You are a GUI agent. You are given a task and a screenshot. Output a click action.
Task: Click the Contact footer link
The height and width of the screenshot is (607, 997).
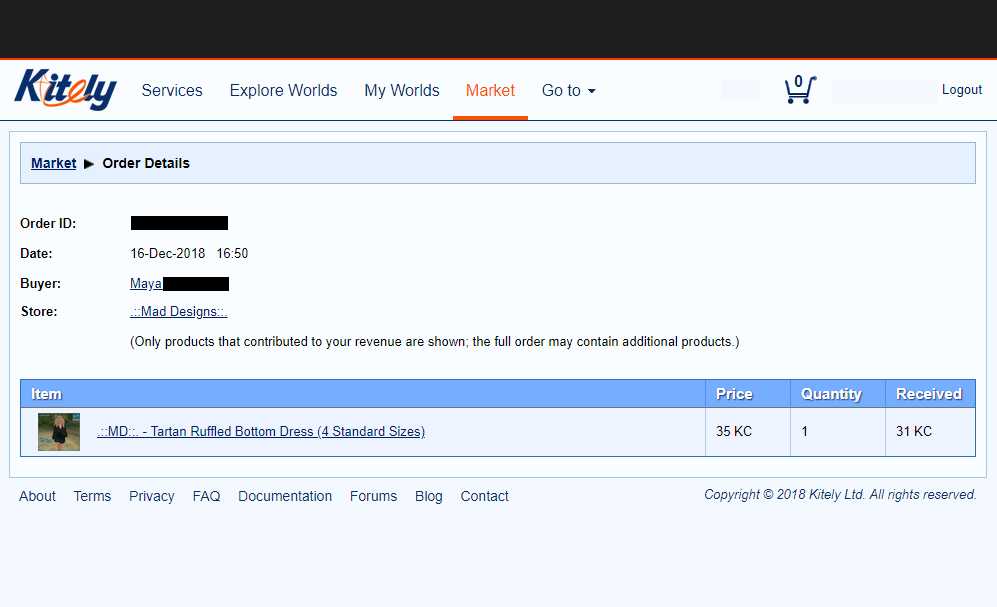485,496
